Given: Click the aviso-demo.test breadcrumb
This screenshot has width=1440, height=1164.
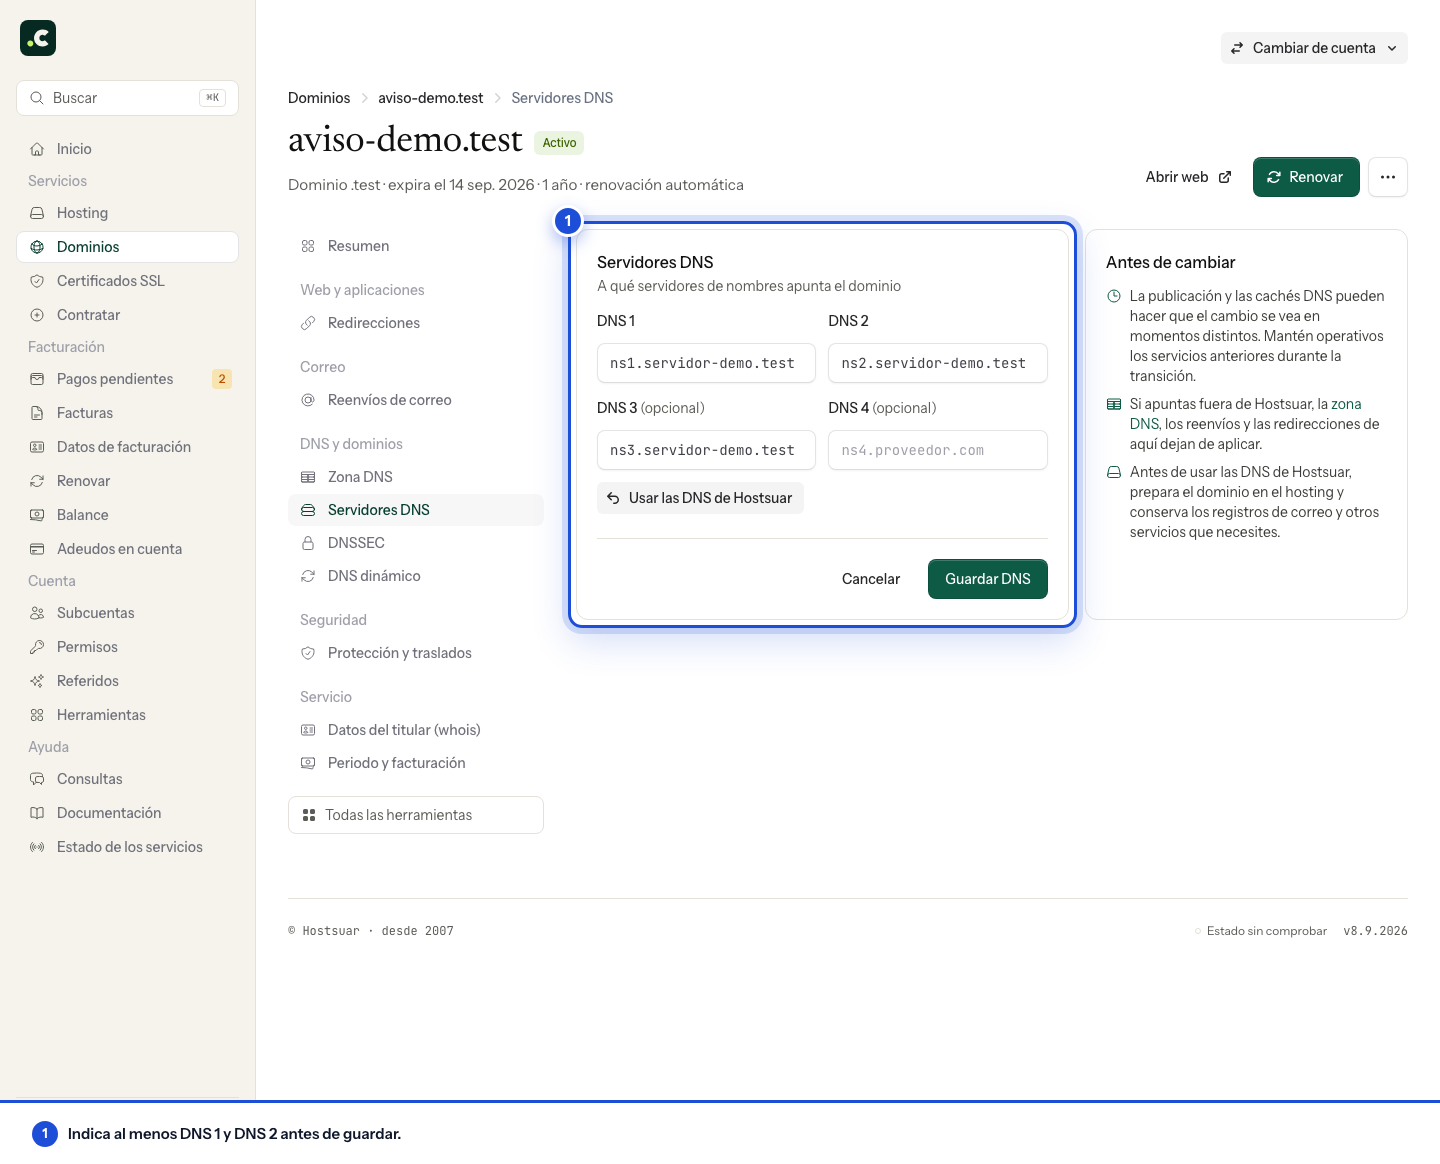Looking at the screenshot, I should pyautogui.click(x=430, y=98).
